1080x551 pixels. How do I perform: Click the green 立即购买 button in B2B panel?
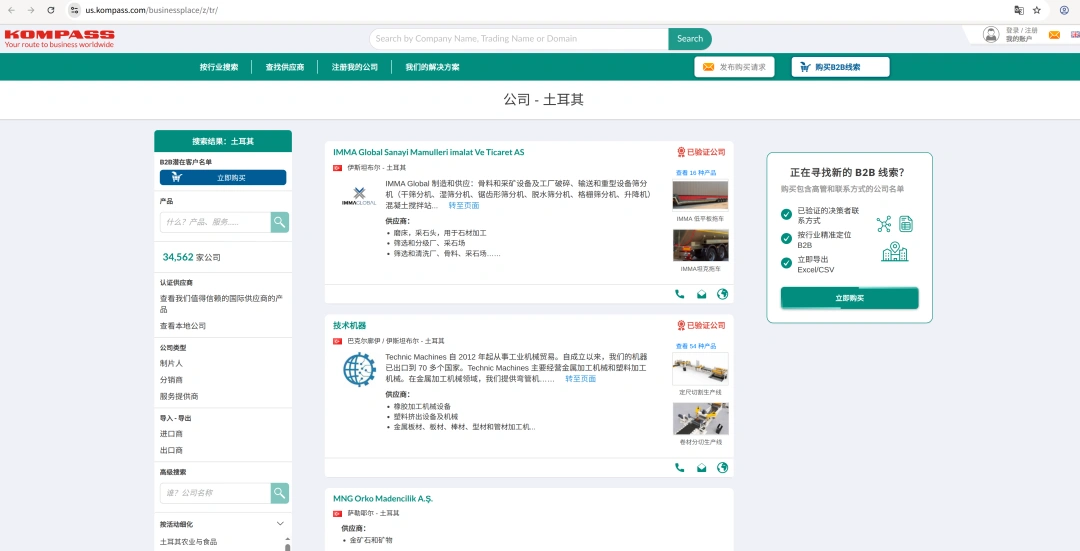(x=849, y=298)
